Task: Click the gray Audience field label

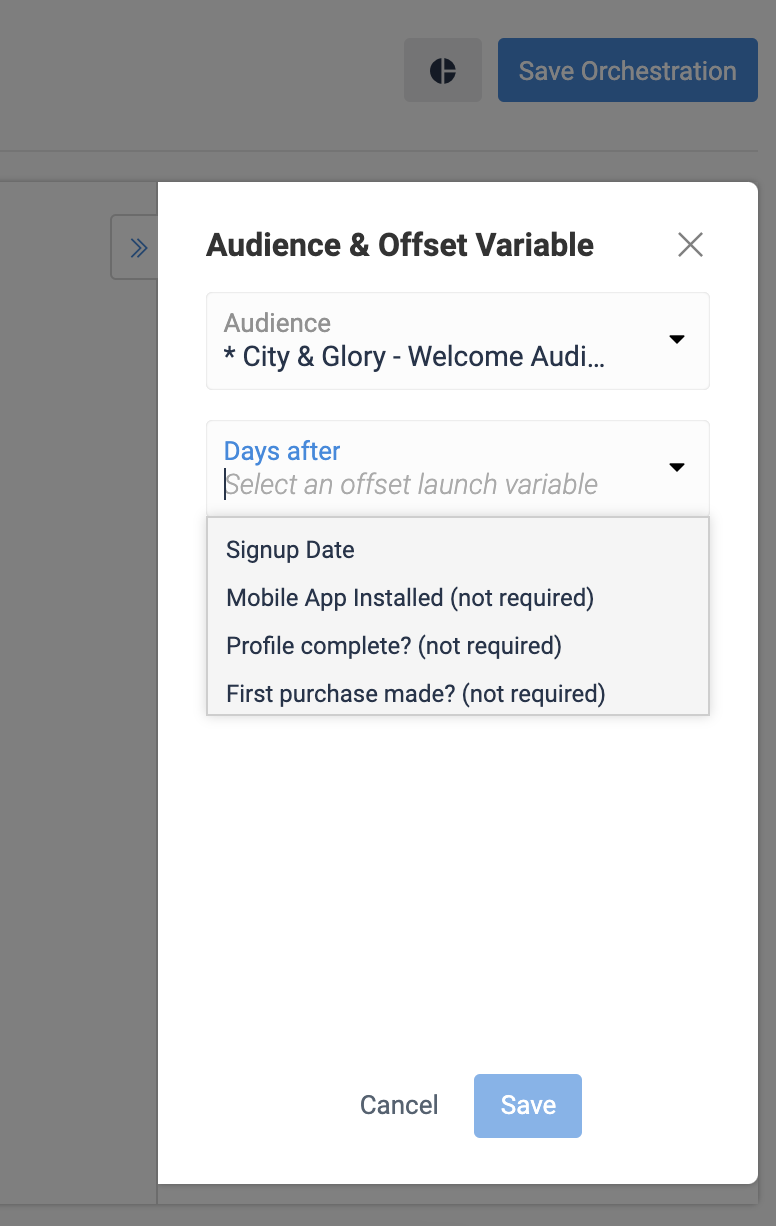Action: pos(277,323)
